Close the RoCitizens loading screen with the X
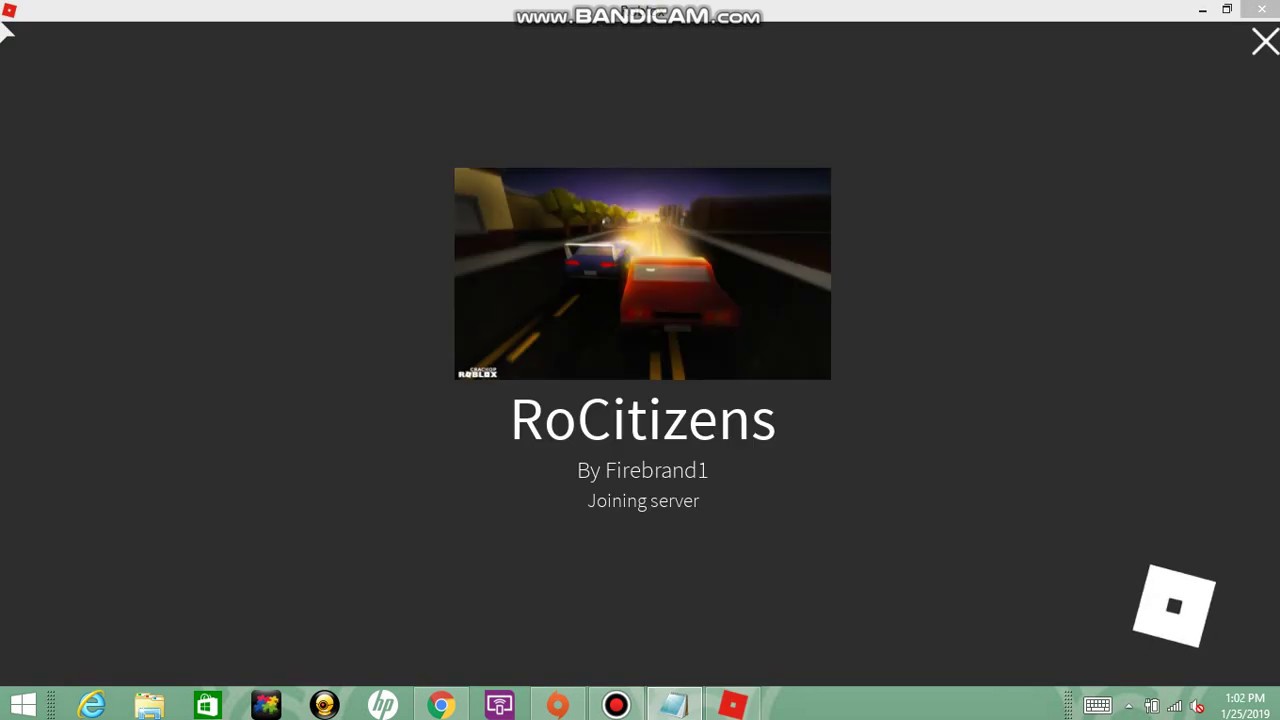 point(1264,42)
